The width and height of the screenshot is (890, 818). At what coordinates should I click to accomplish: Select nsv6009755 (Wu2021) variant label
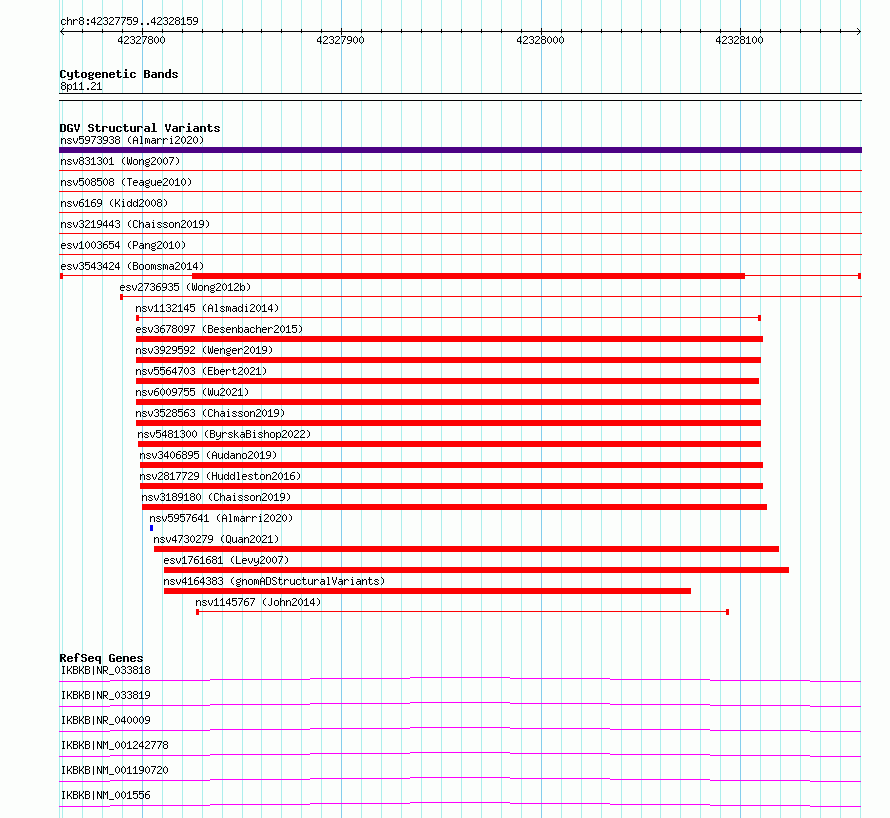pyautogui.click(x=192, y=392)
